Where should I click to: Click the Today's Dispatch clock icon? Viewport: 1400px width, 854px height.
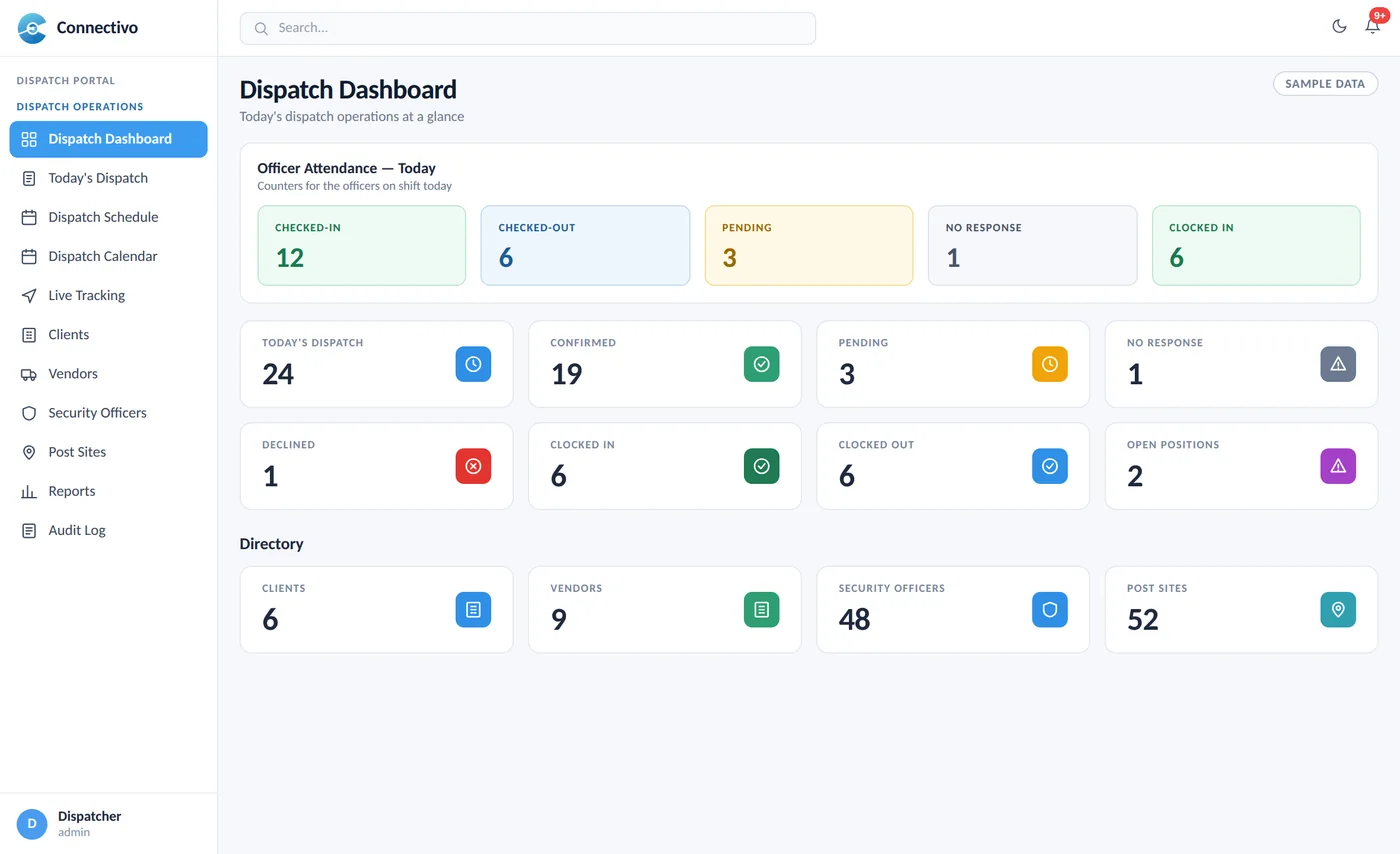coord(473,364)
